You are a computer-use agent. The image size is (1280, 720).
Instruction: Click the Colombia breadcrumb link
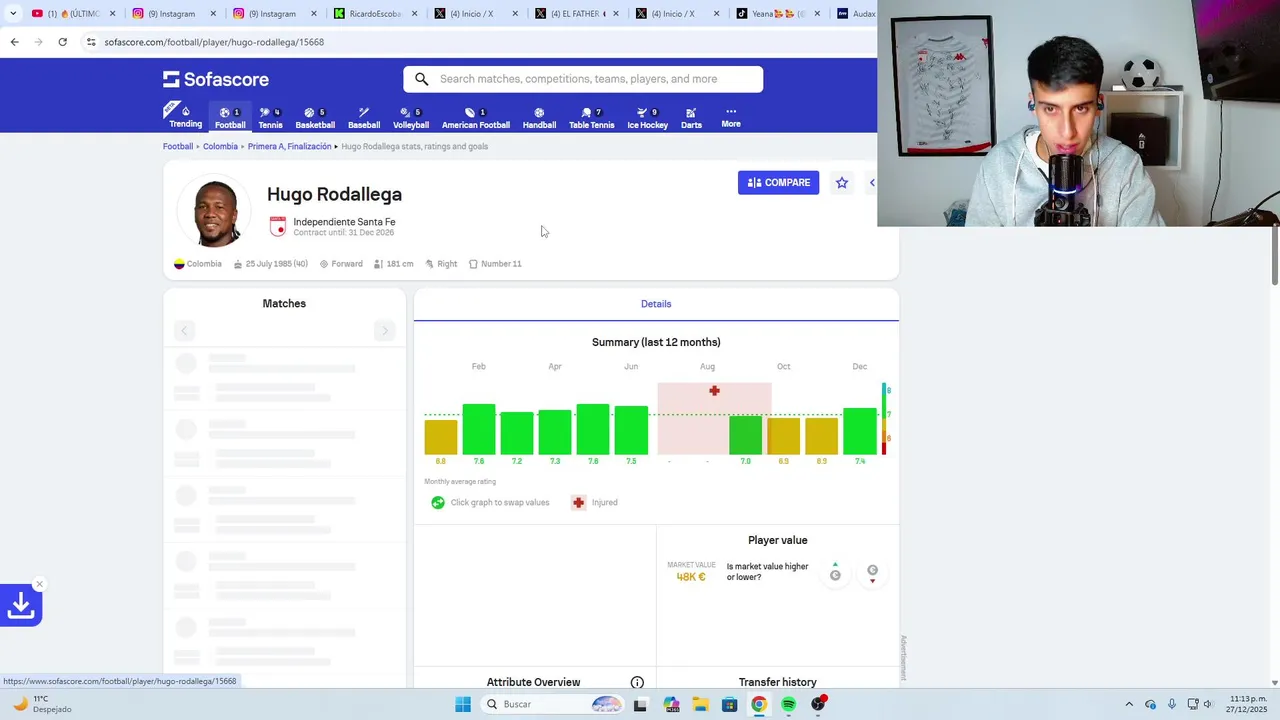coord(220,146)
